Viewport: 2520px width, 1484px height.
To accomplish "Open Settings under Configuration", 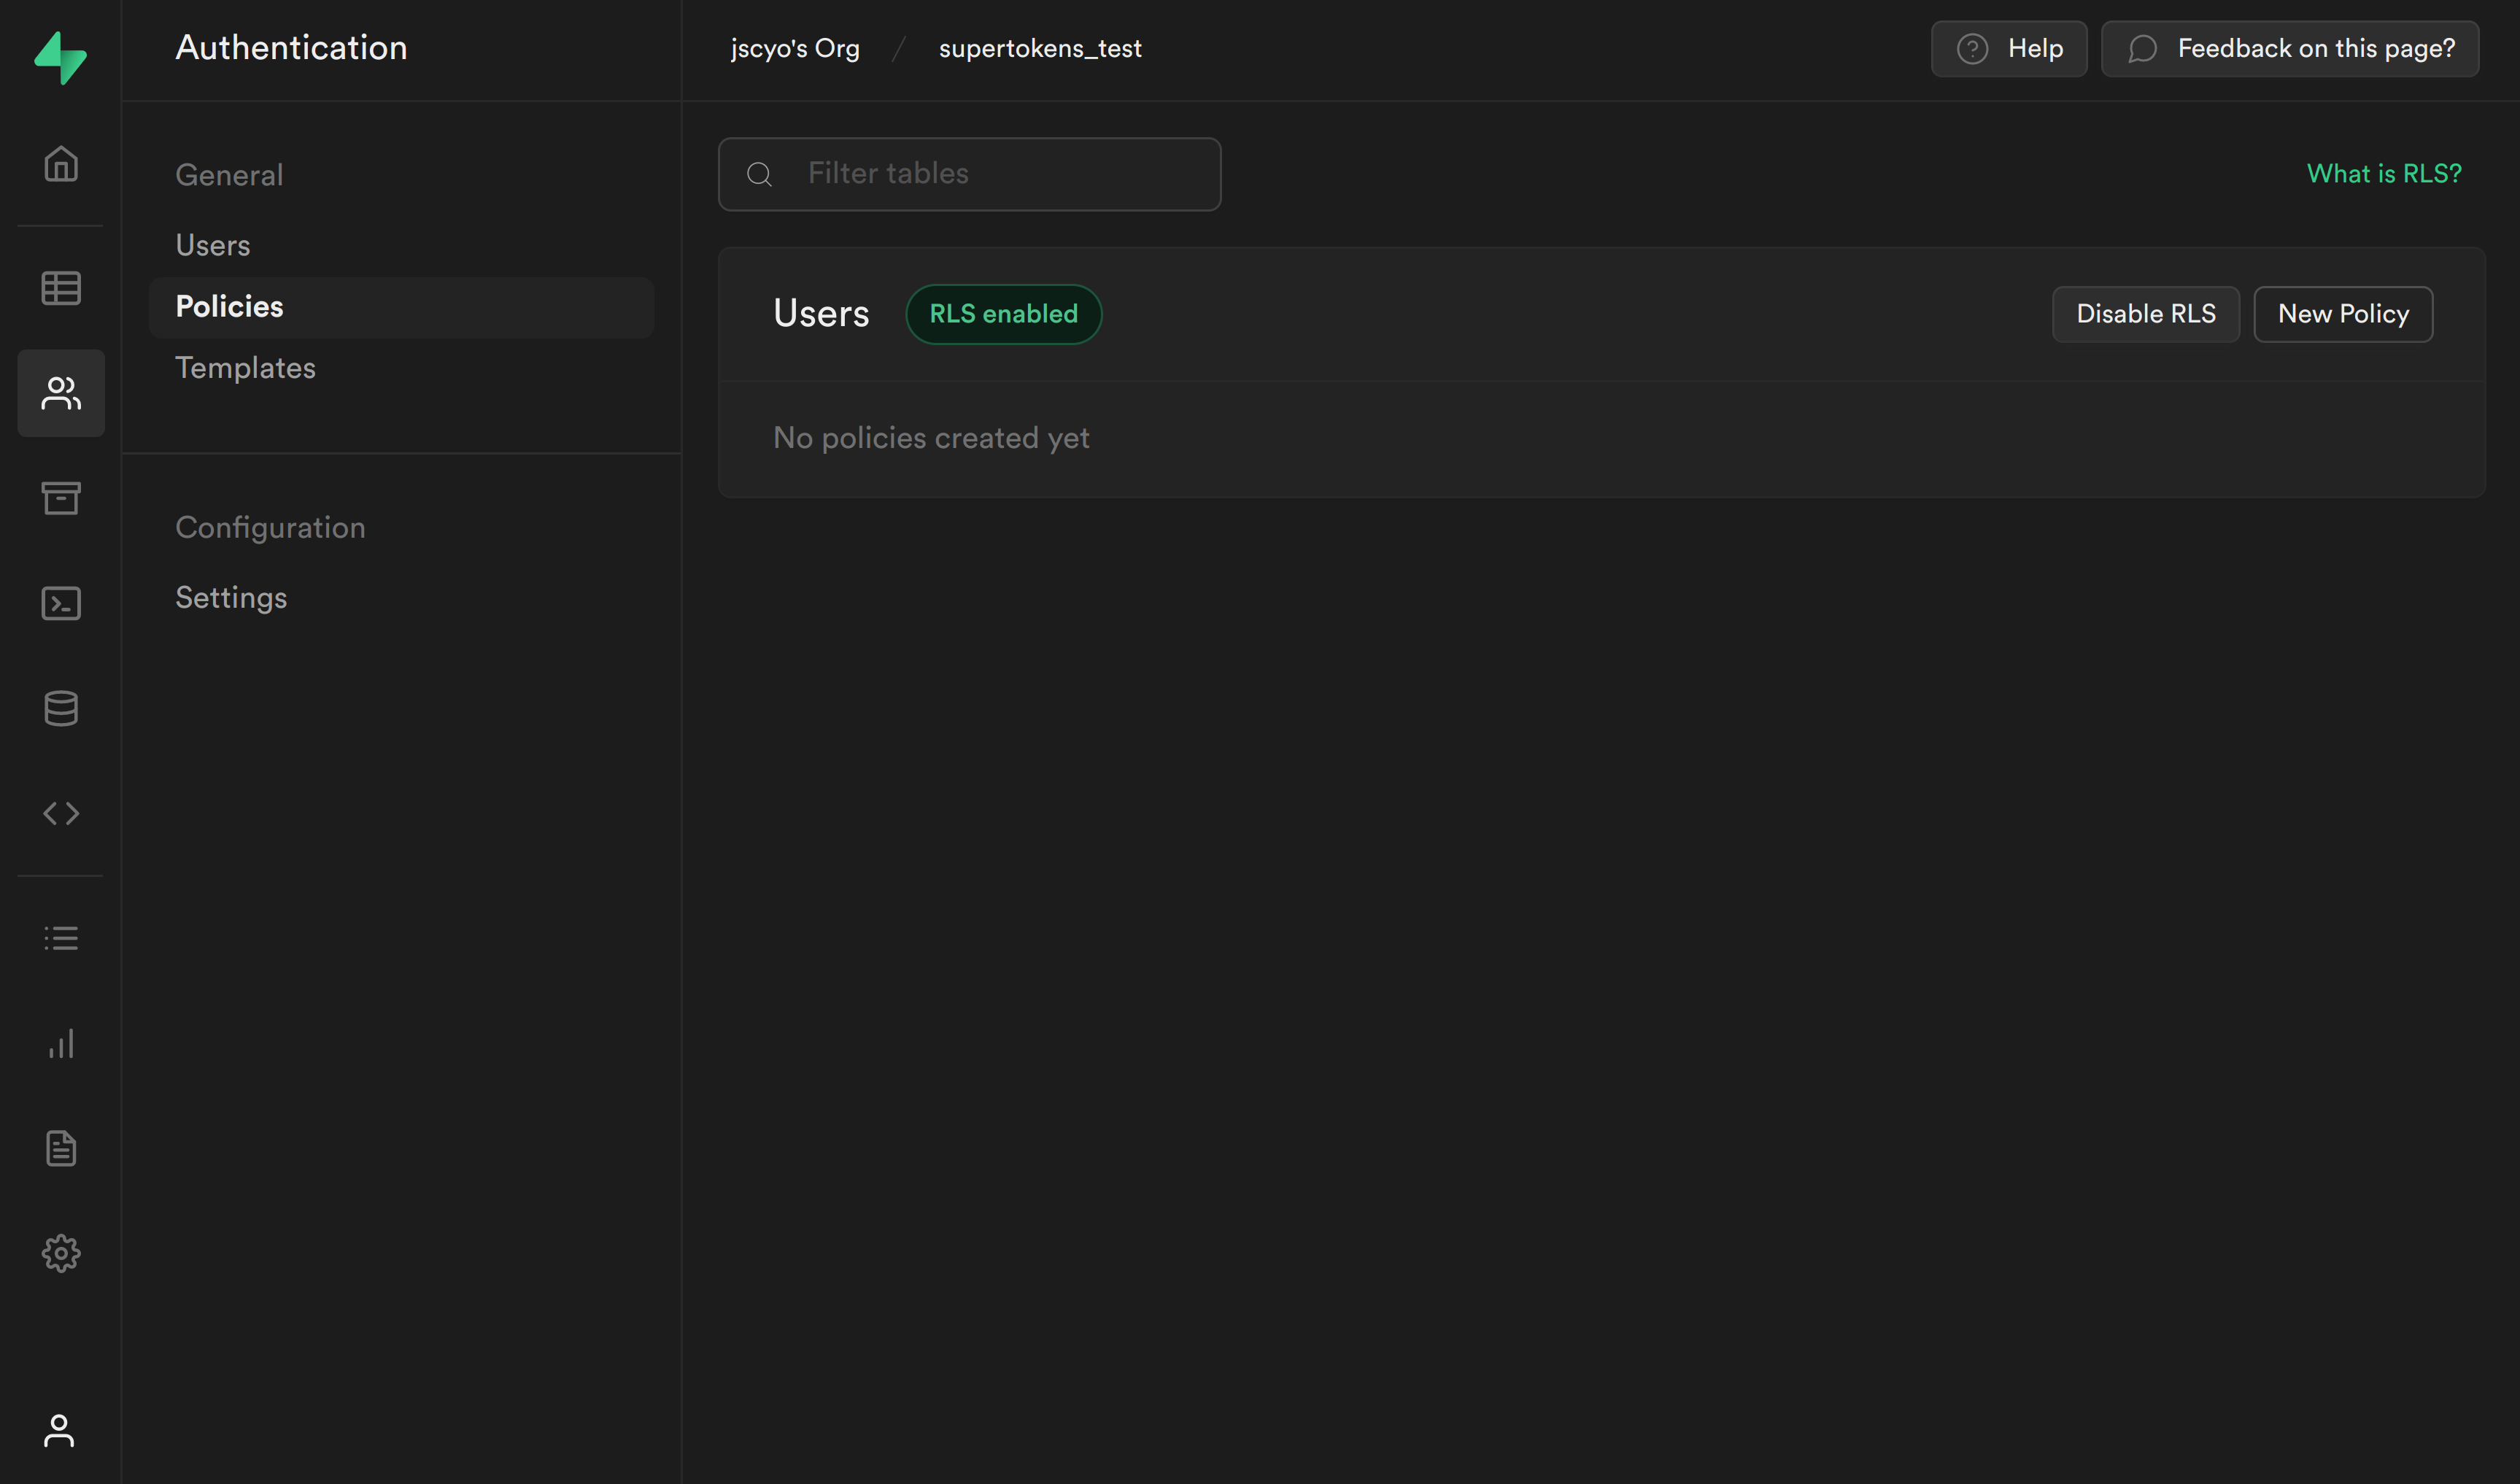I will coord(232,598).
